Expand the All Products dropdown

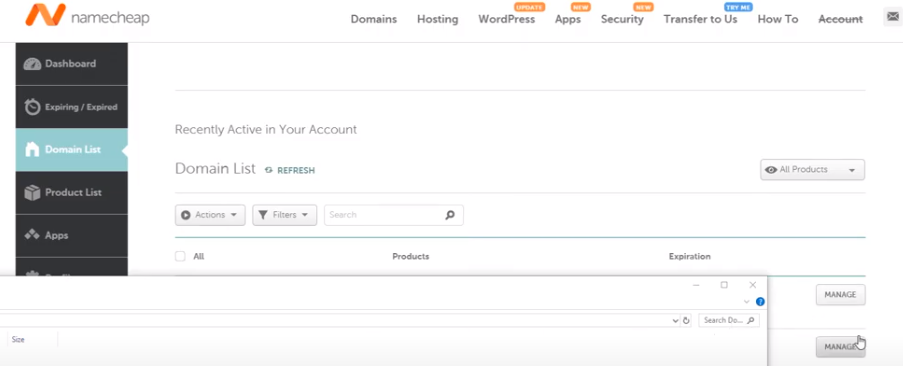(812, 170)
